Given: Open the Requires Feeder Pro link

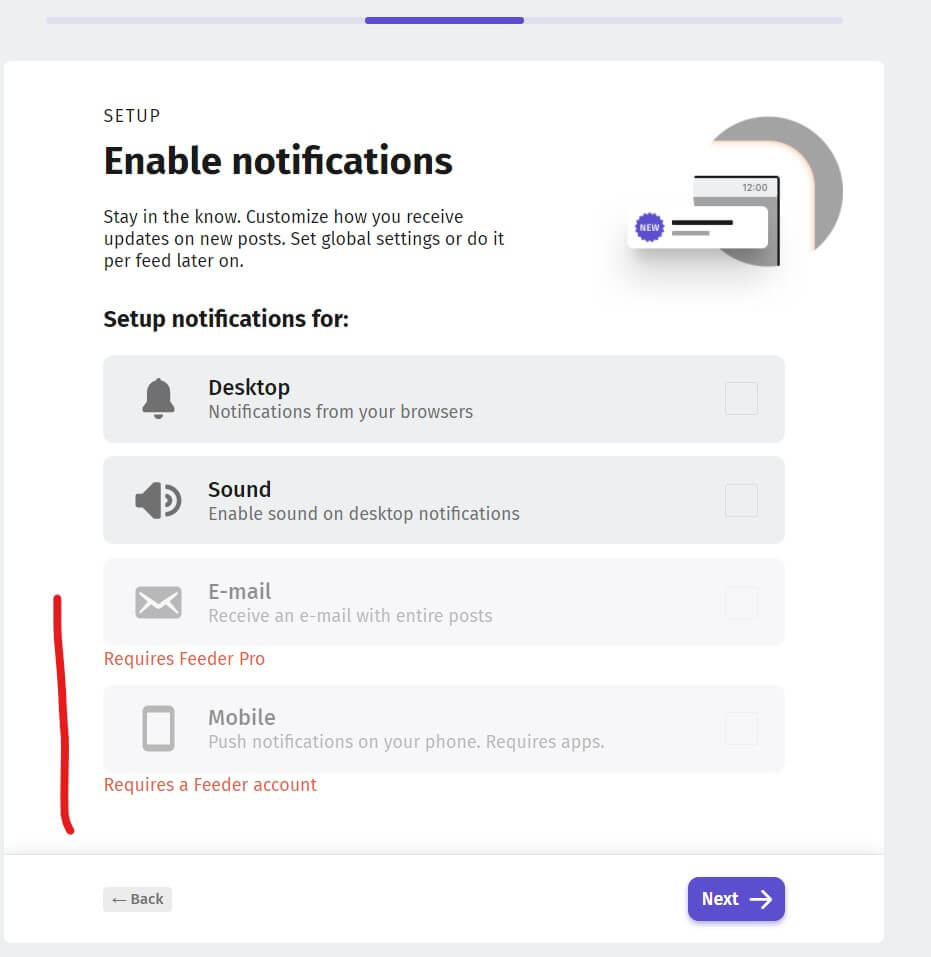Looking at the screenshot, I should [184, 659].
